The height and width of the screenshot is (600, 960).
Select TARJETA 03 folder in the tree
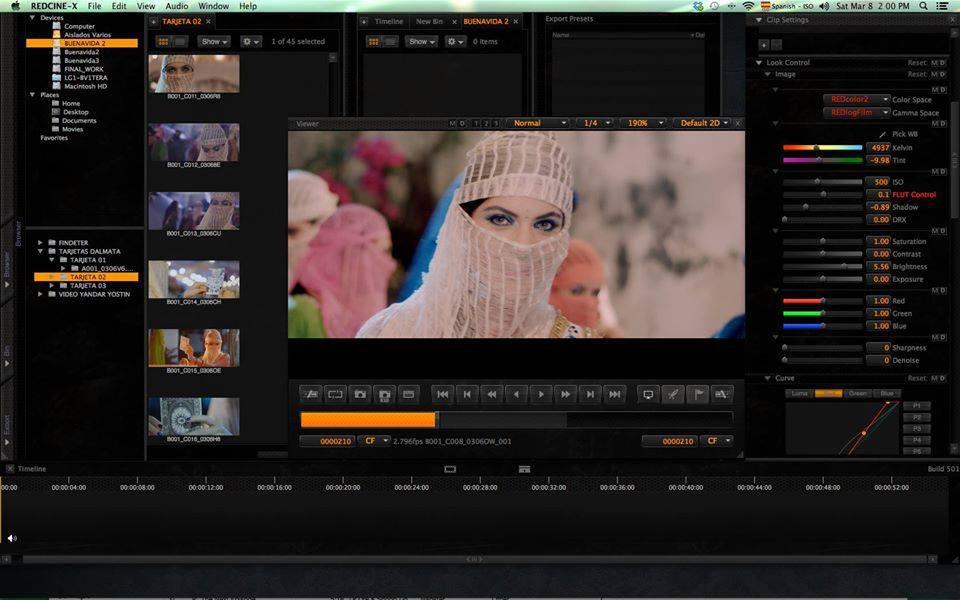[88, 285]
